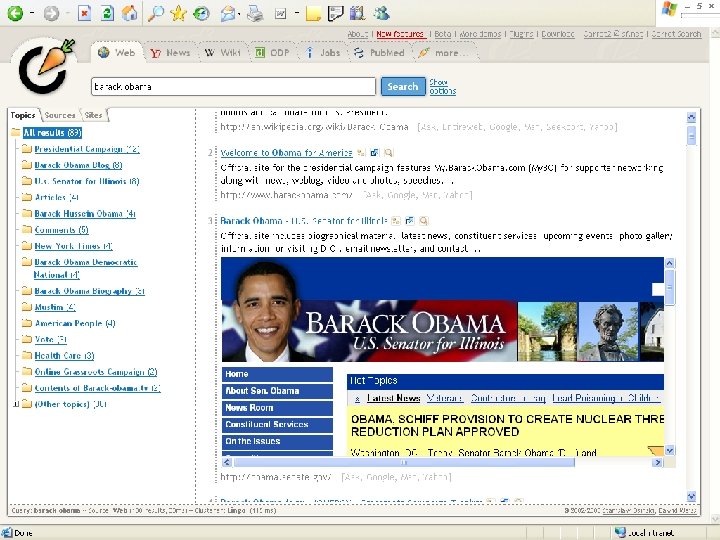
Task: Open the Download link at top
Action: pos(558,34)
